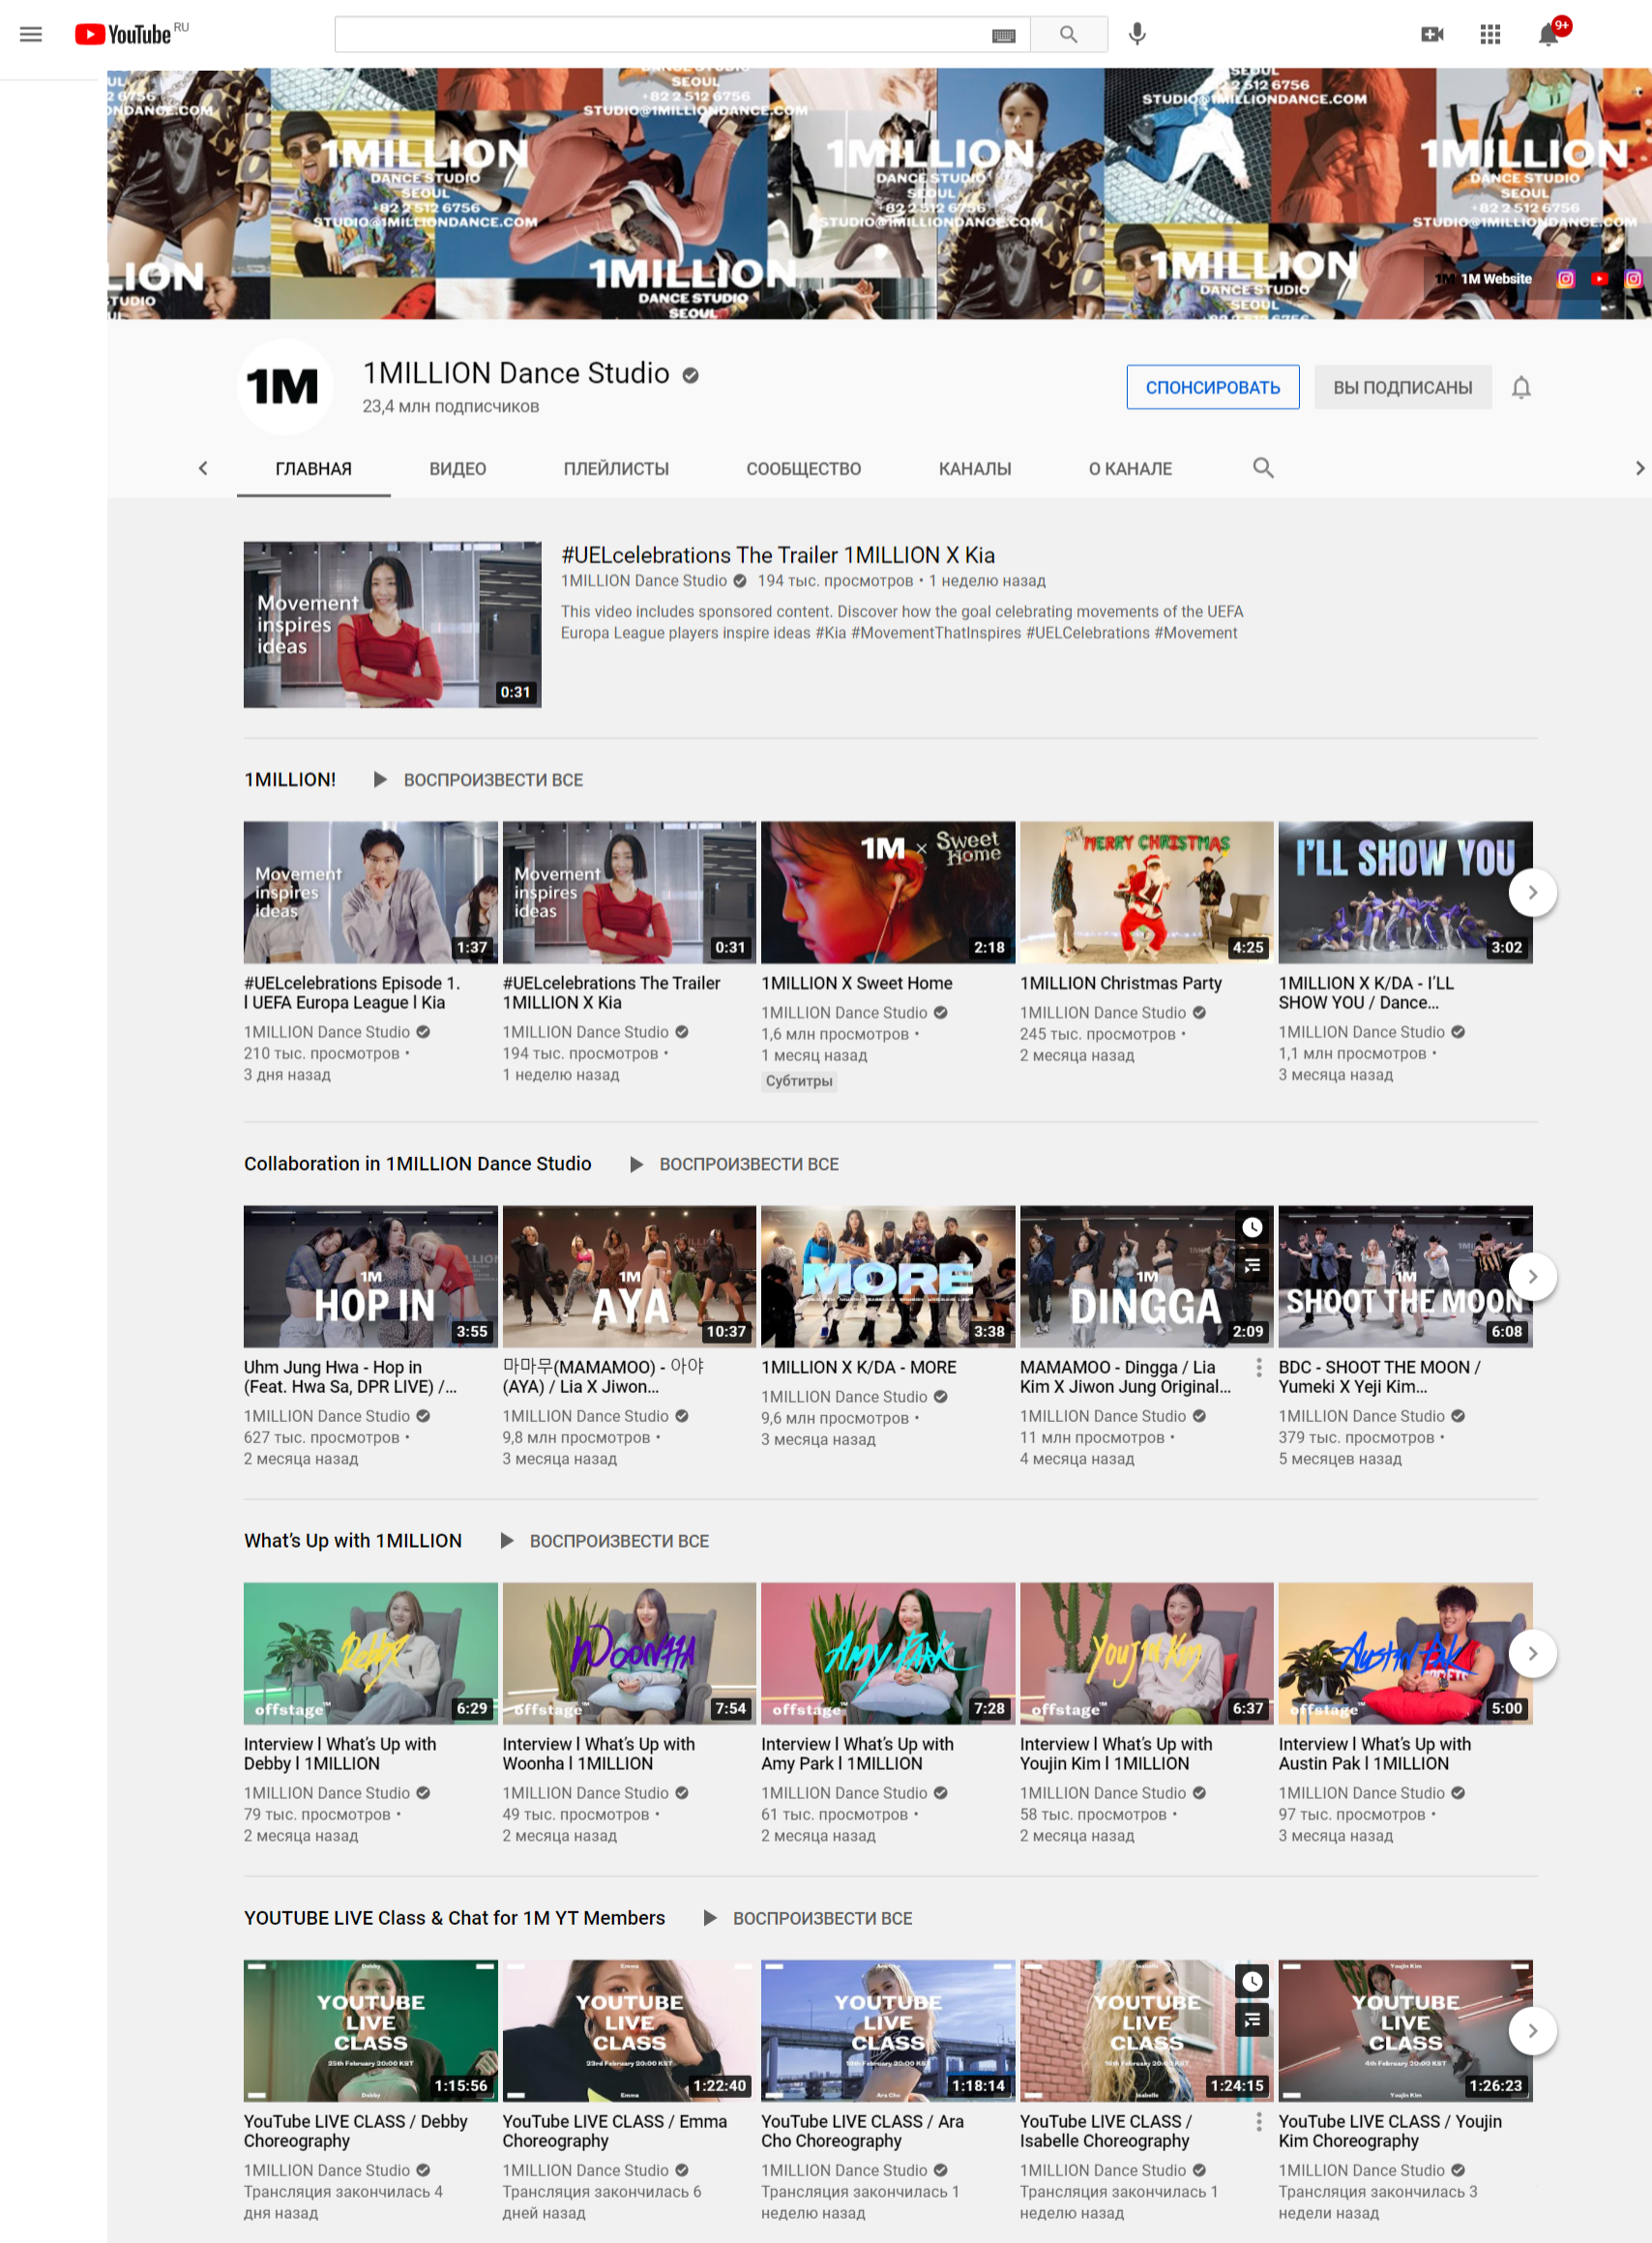Open the HOP IN video thumbnail
Viewport: 1652px width, 2243px height.
[370, 1276]
